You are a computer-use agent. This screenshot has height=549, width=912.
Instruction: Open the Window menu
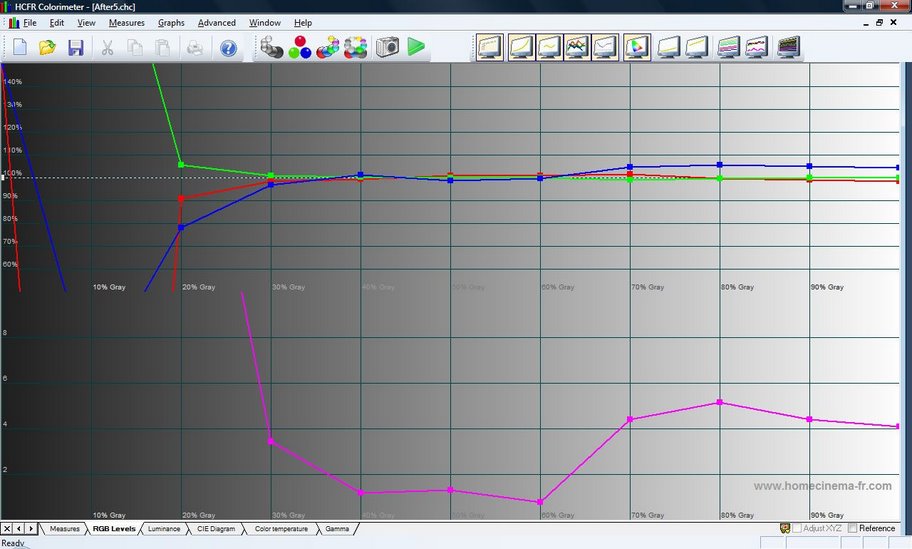tap(265, 23)
